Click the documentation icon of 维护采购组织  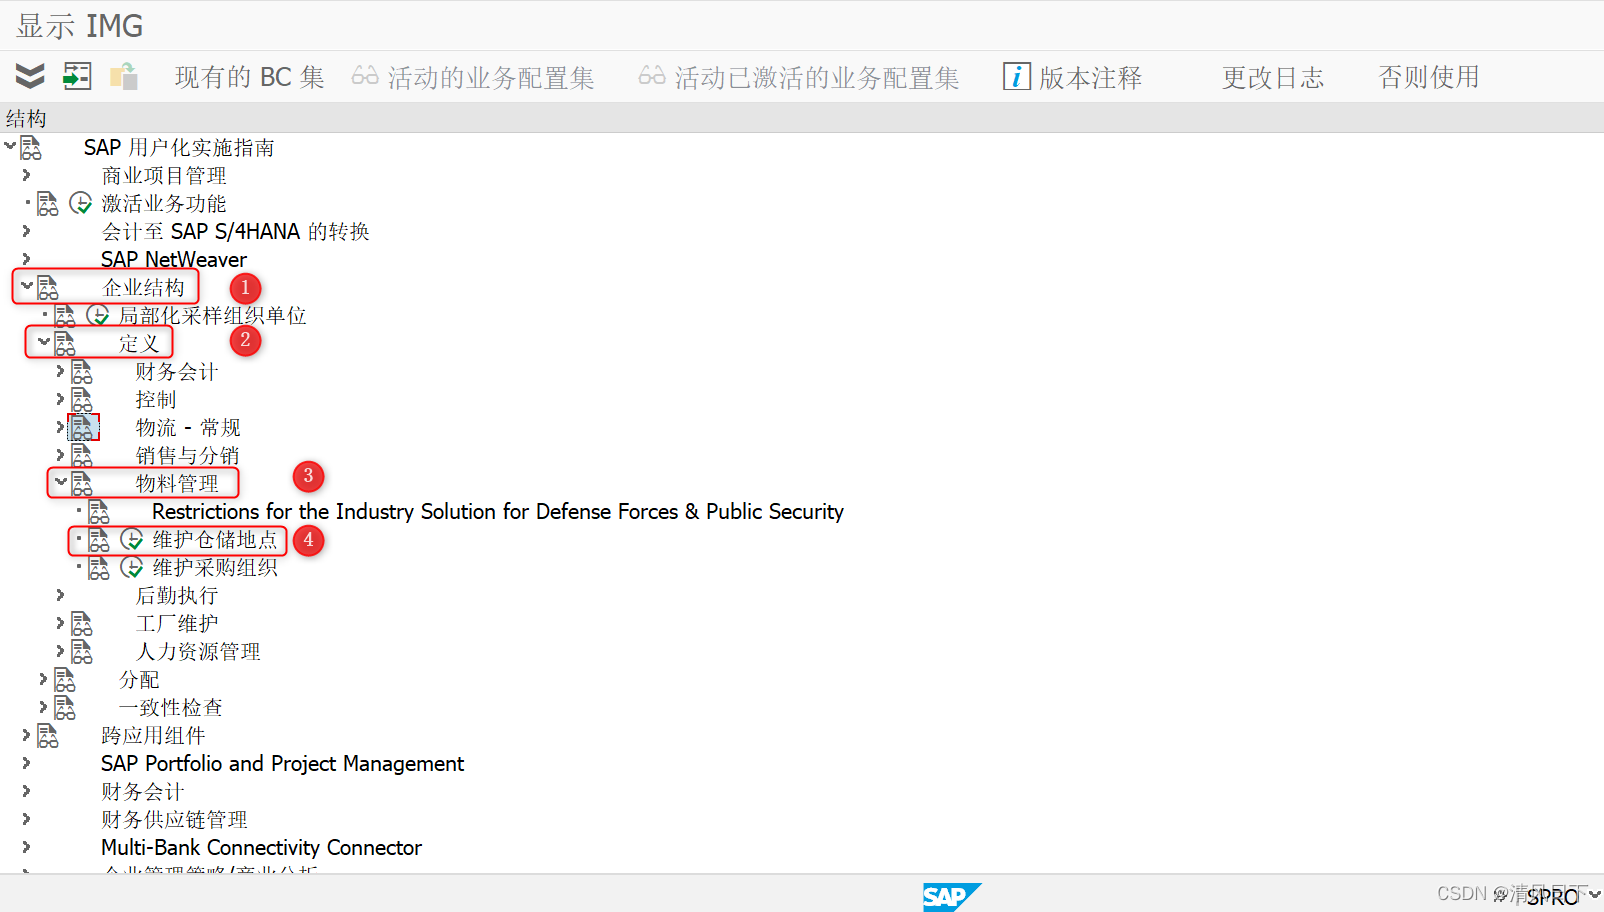pyautogui.click(x=99, y=568)
